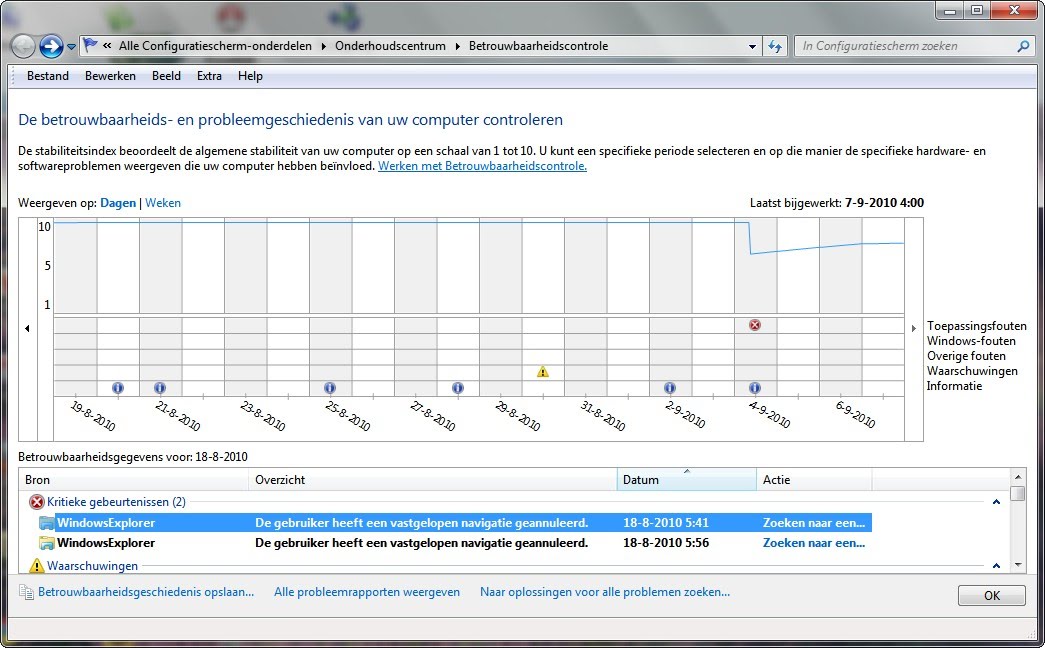The width and height of the screenshot is (1045, 648).
Task: Select the yellow warning icon on 30-8-2010
Action: [x=542, y=371]
